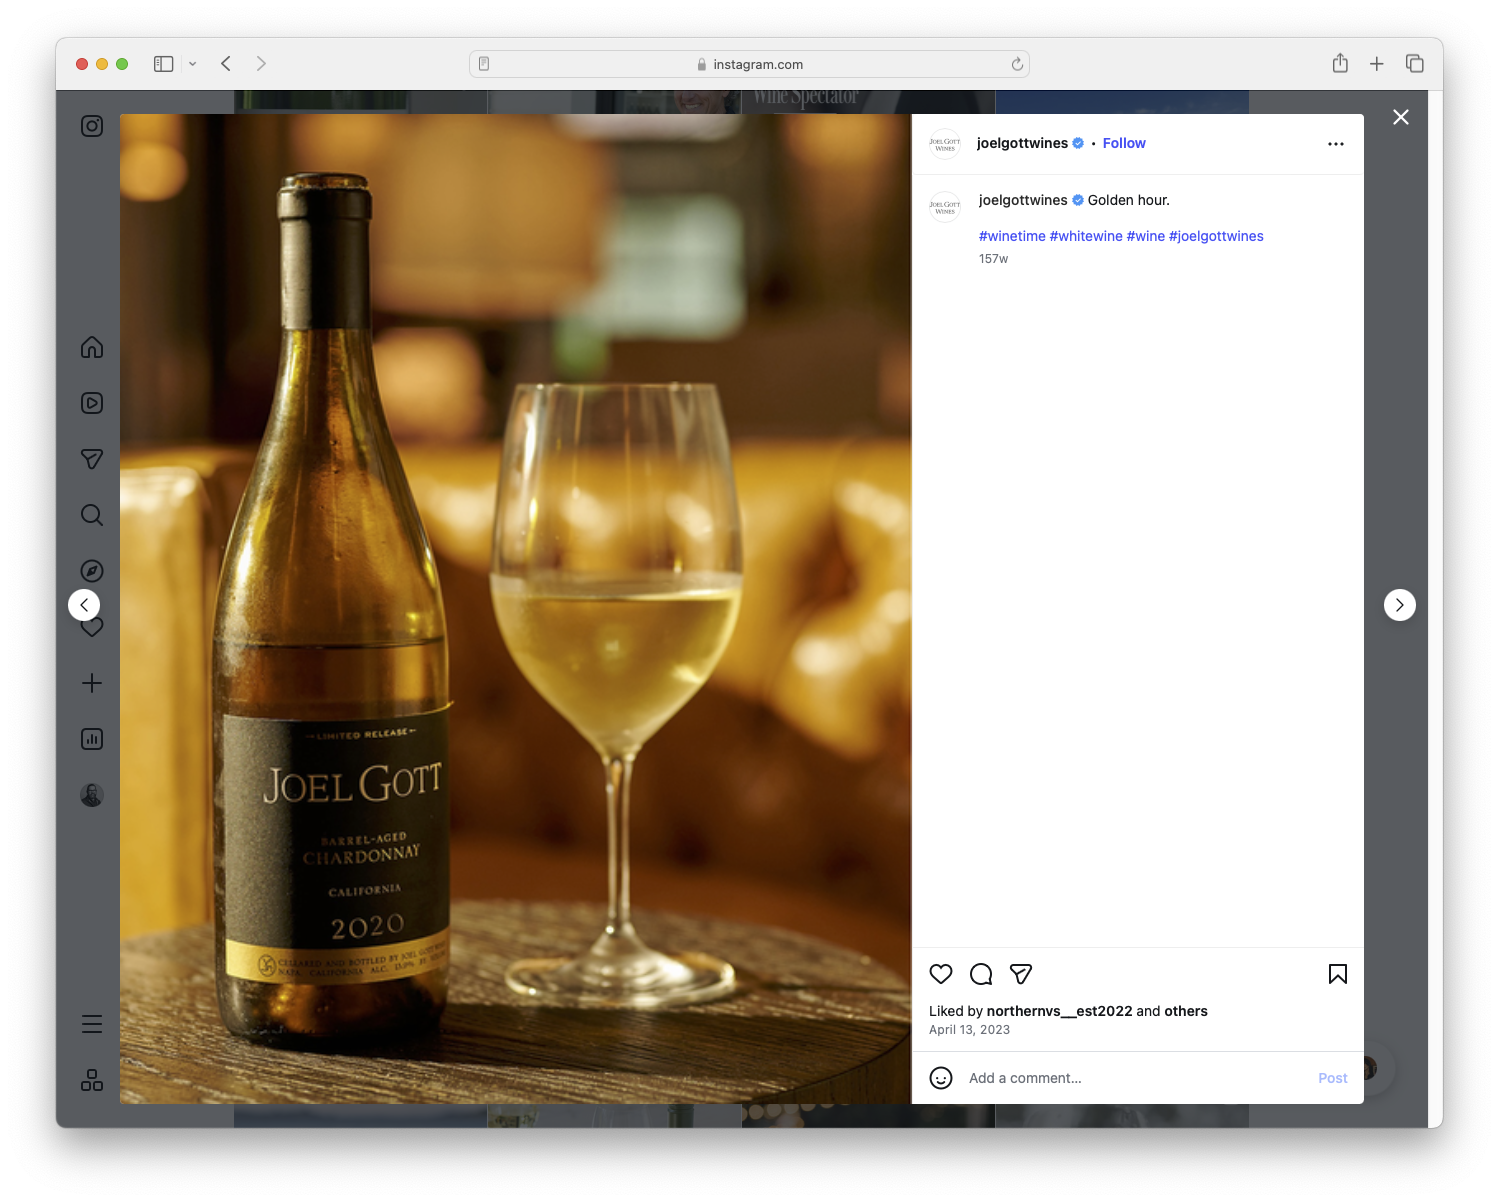Go to the next post arrow
Viewport: 1499px width, 1202px height.
[1400, 605]
